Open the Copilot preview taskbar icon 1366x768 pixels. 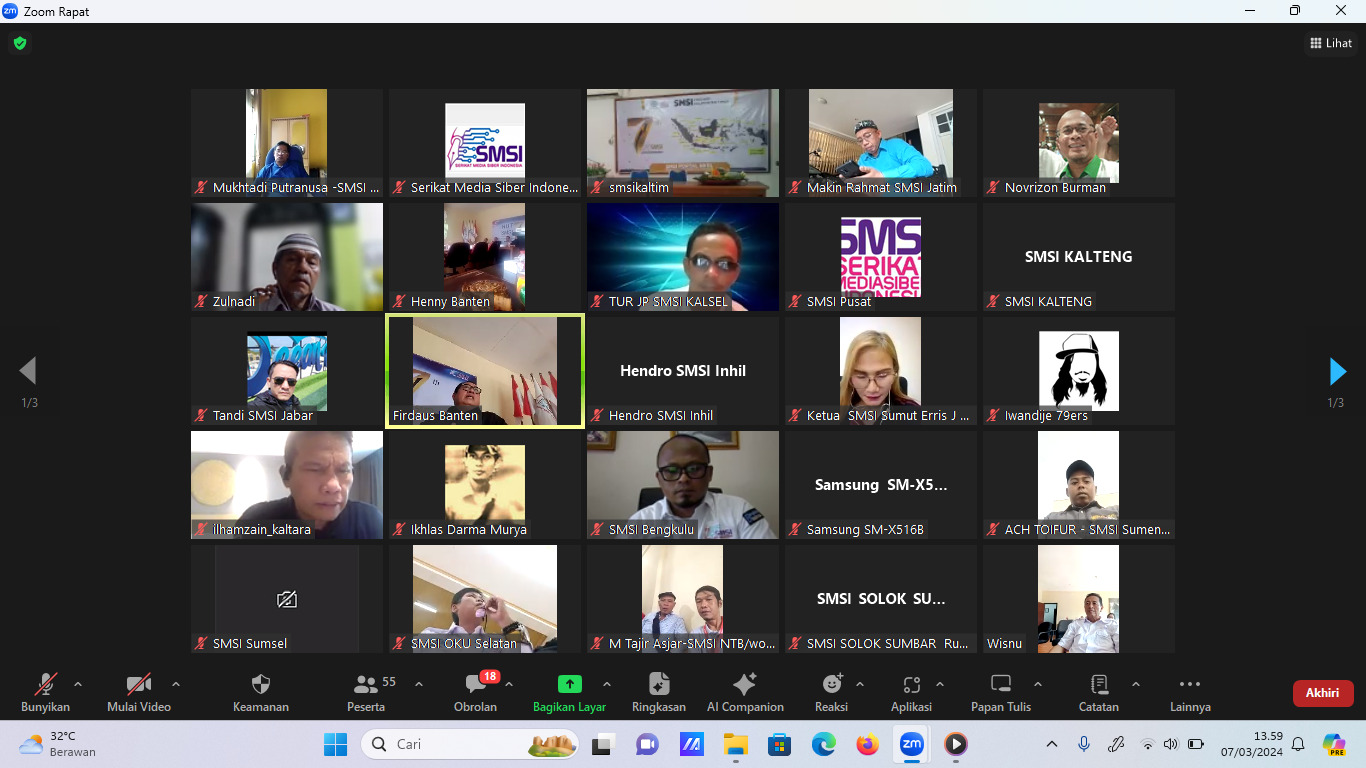click(x=1334, y=744)
